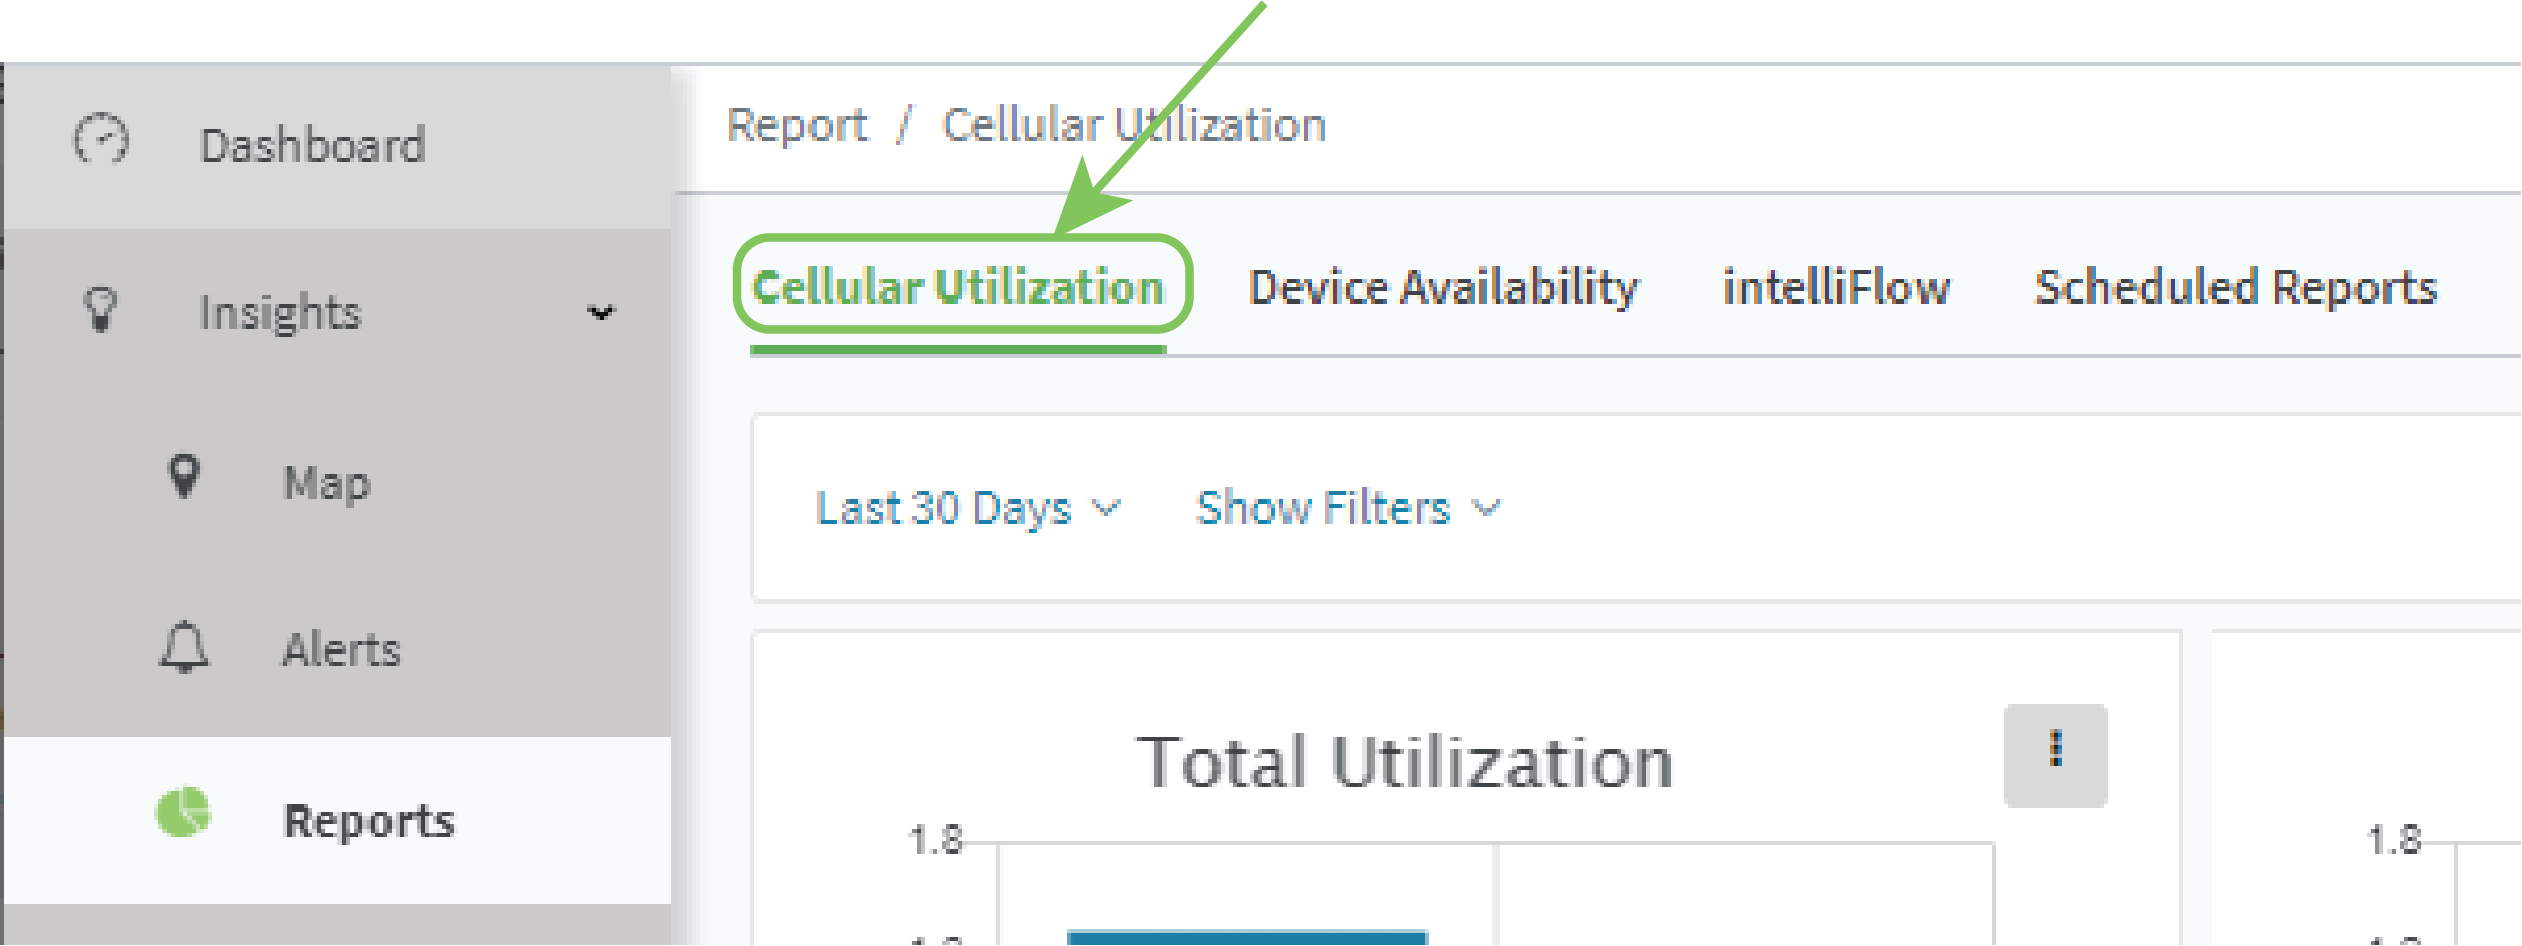The height and width of the screenshot is (946, 2522).
Task: Switch to the intelliFlow tab
Action: point(1836,288)
